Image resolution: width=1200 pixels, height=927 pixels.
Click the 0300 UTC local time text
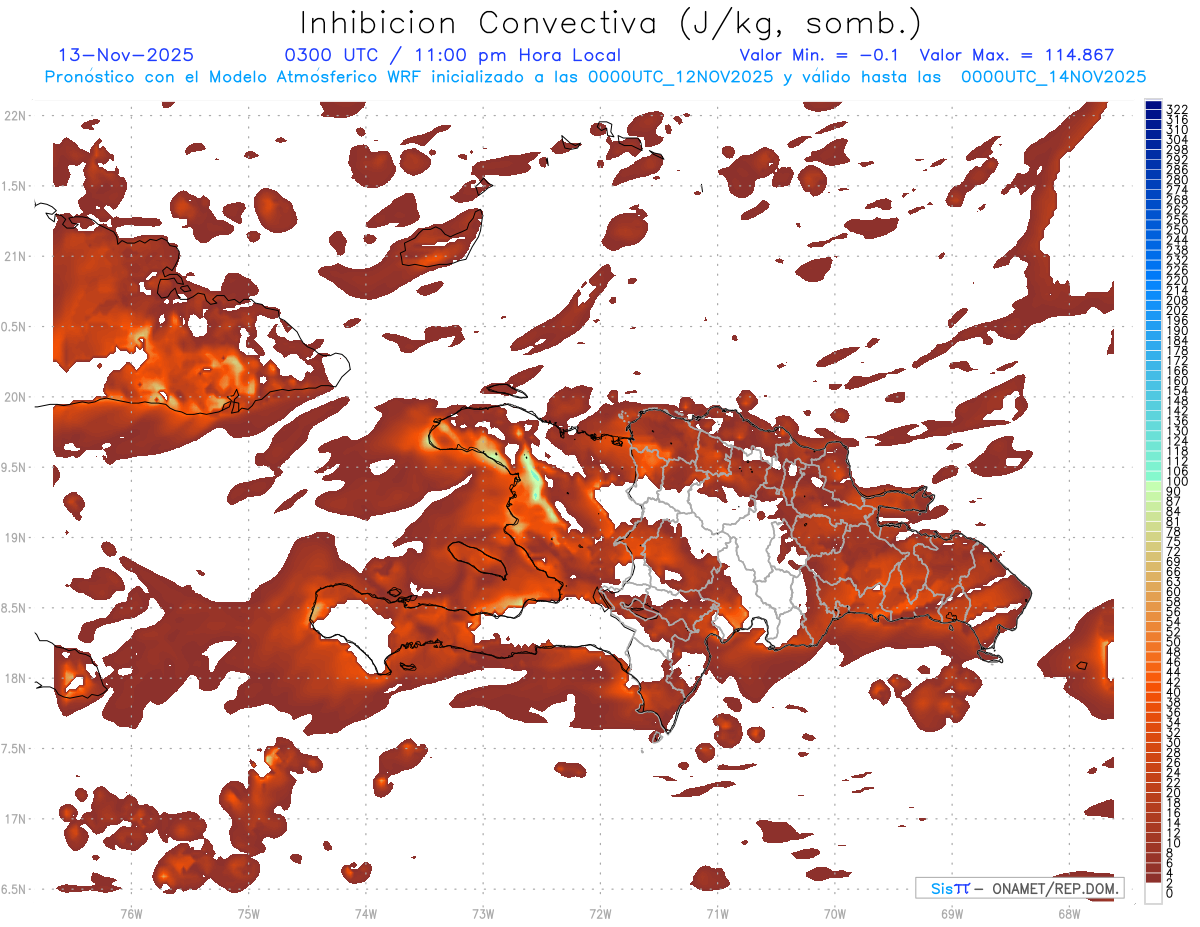pyautogui.click(x=453, y=56)
